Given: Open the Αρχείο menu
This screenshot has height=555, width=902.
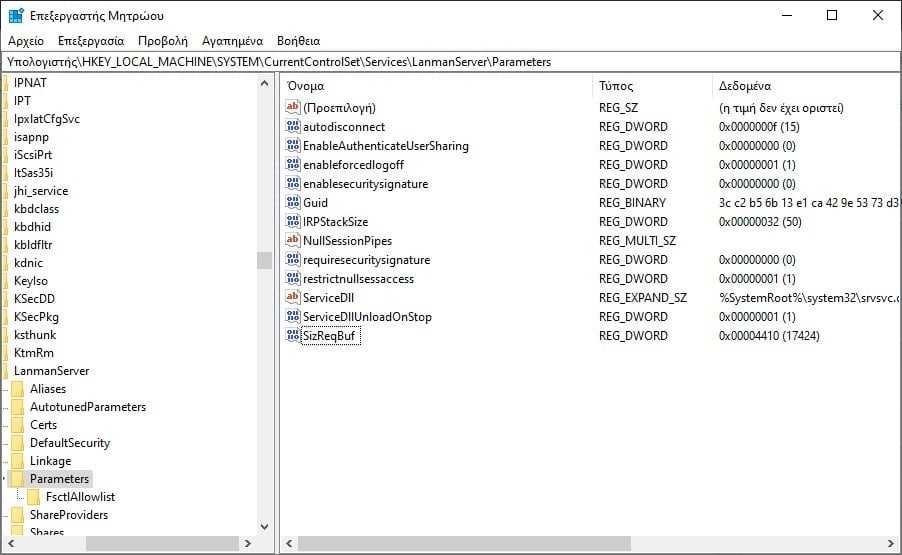Looking at the screenshot, I should tap(26, 41).
